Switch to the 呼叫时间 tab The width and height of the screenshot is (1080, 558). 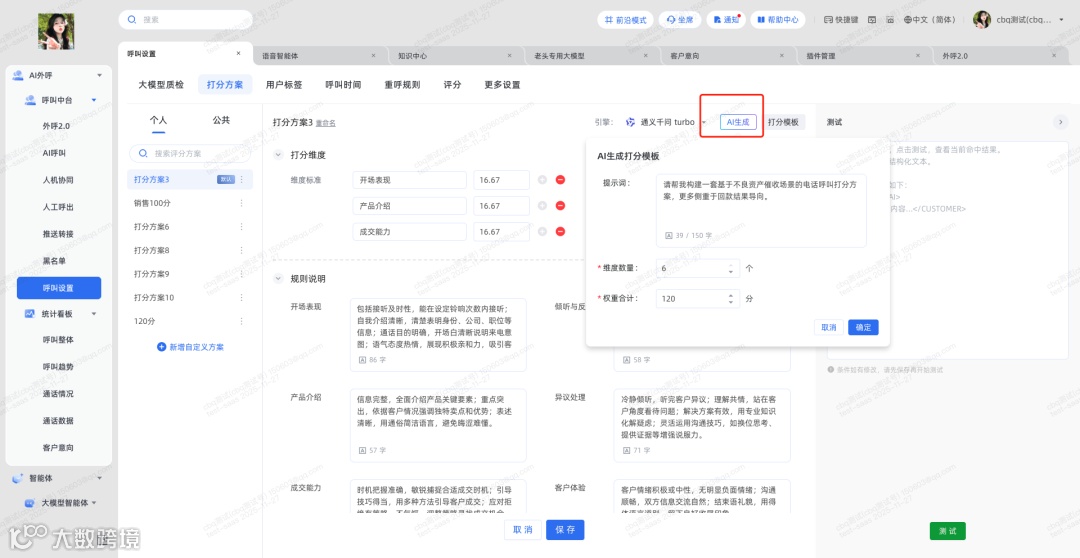(x=343, y=85)
